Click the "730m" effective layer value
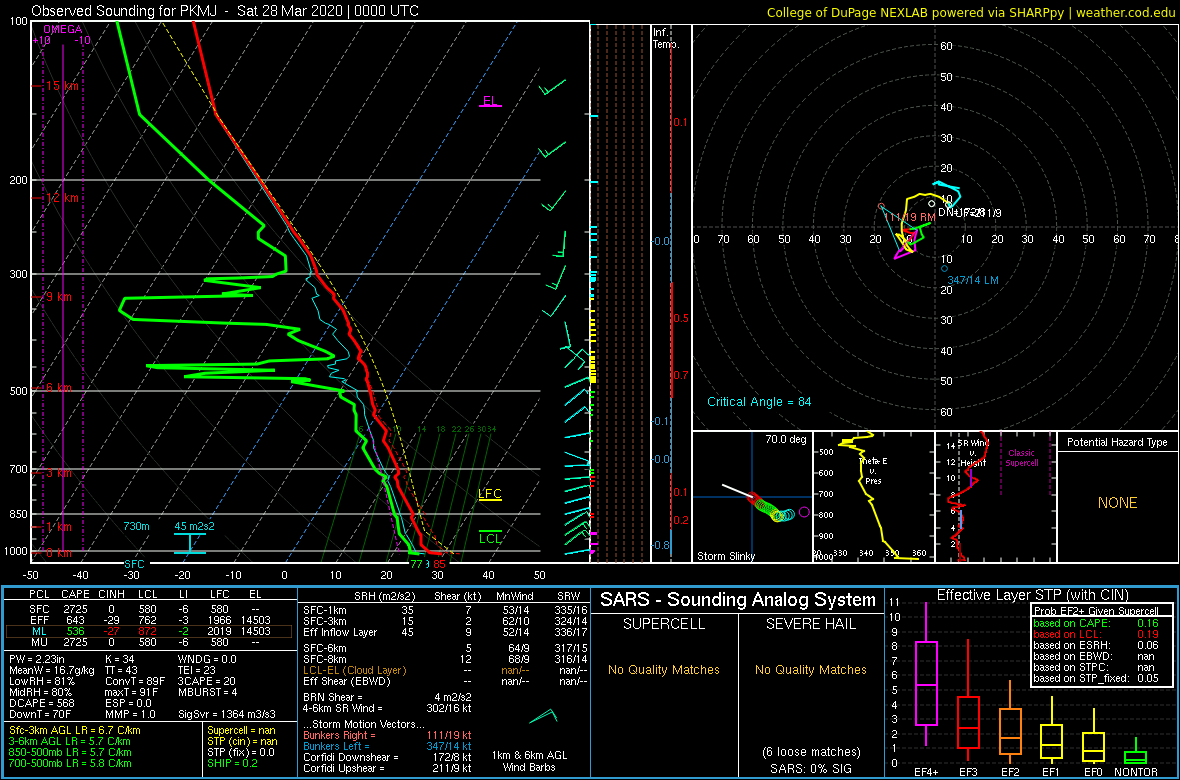Image resolution: width=1180 pixels, height=780 pixels. tap(138, 526)
